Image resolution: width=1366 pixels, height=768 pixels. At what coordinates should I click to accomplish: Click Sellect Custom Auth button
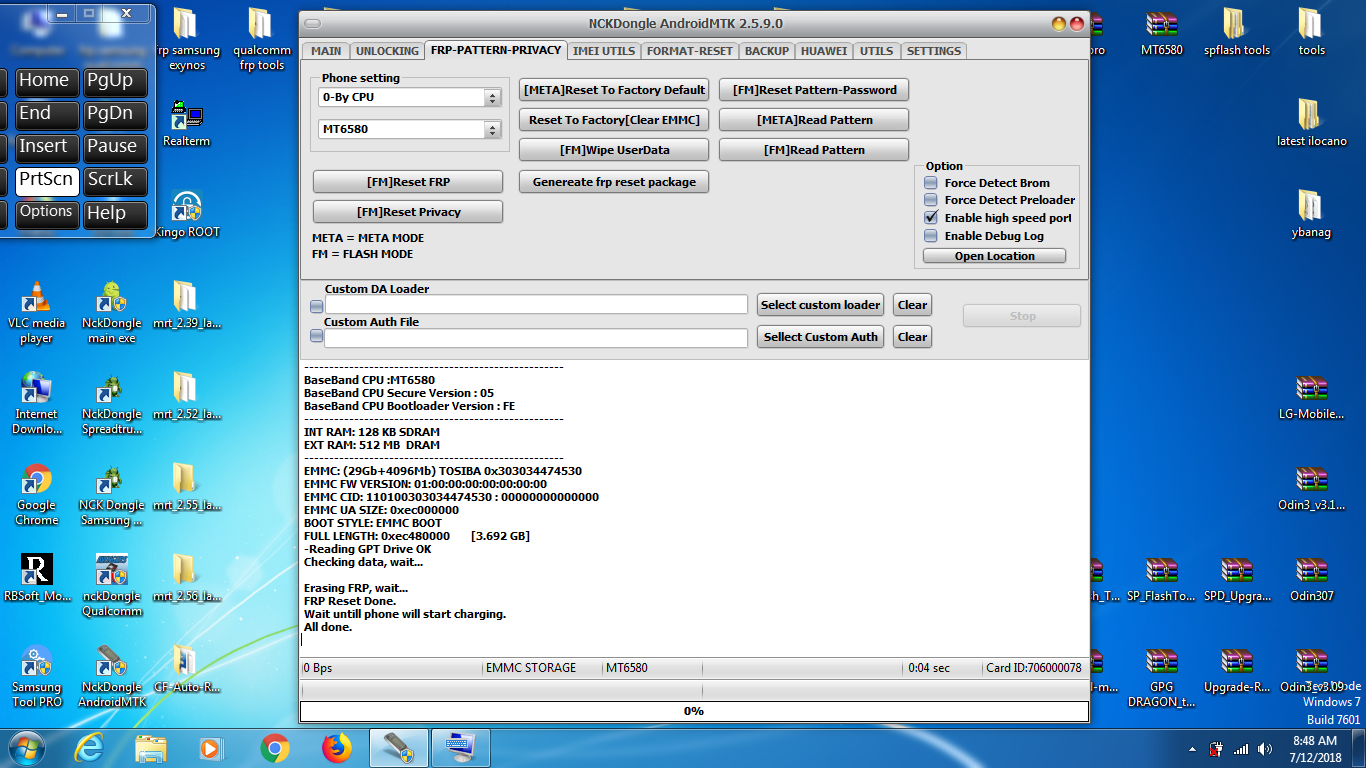pos(821,337)
